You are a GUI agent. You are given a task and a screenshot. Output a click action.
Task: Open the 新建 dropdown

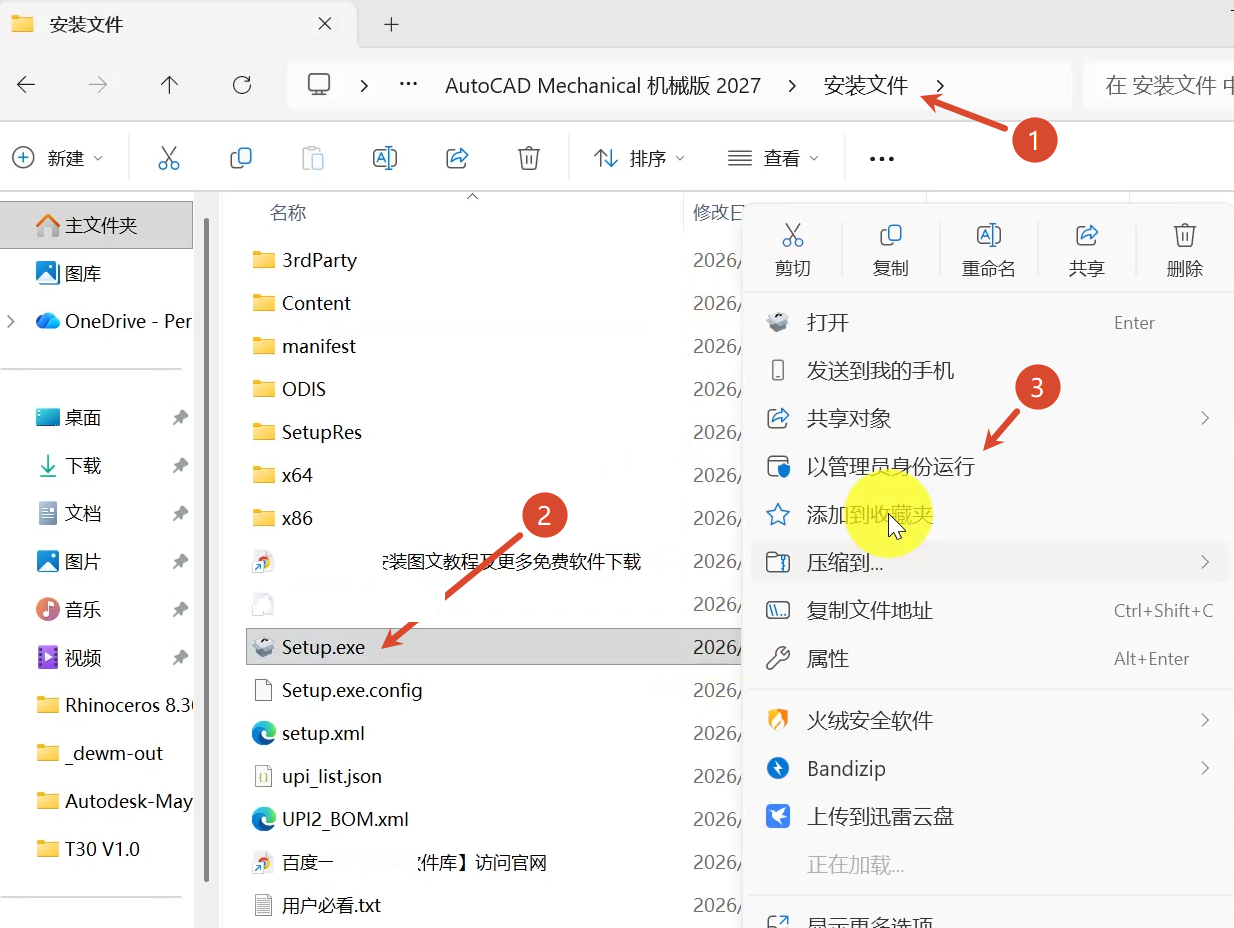coord(58,158)
